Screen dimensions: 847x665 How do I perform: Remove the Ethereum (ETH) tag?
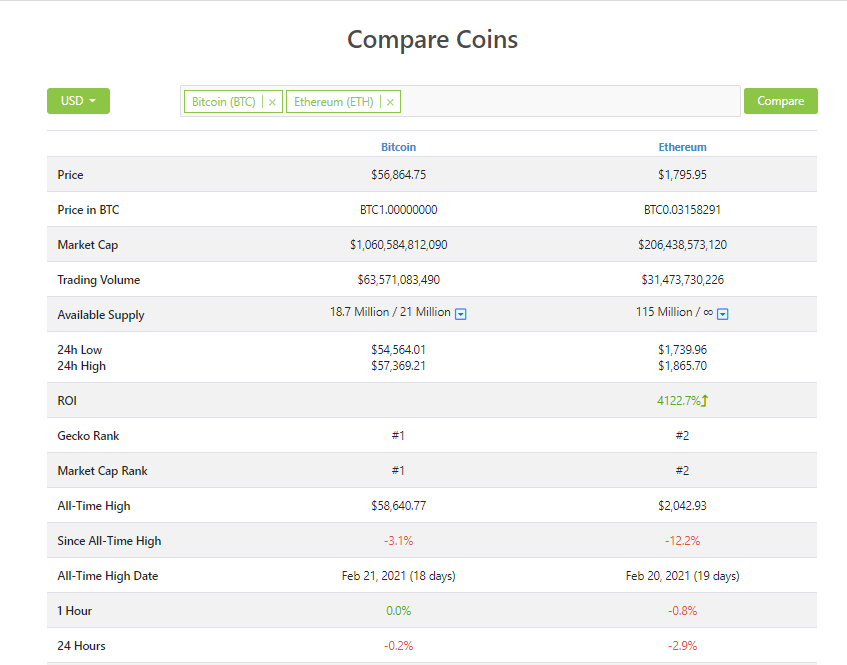(390, 102)
